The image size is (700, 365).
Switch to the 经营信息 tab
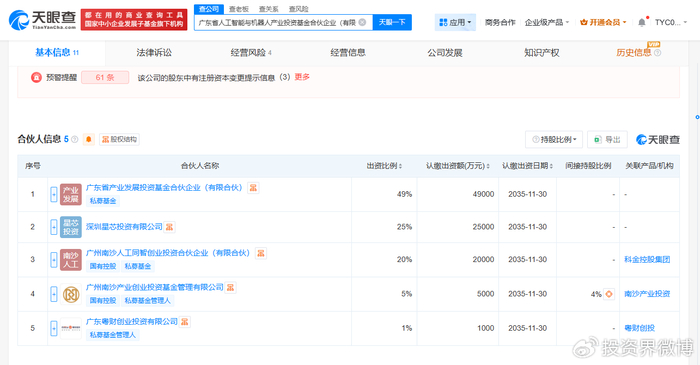(x=348, y=53)
